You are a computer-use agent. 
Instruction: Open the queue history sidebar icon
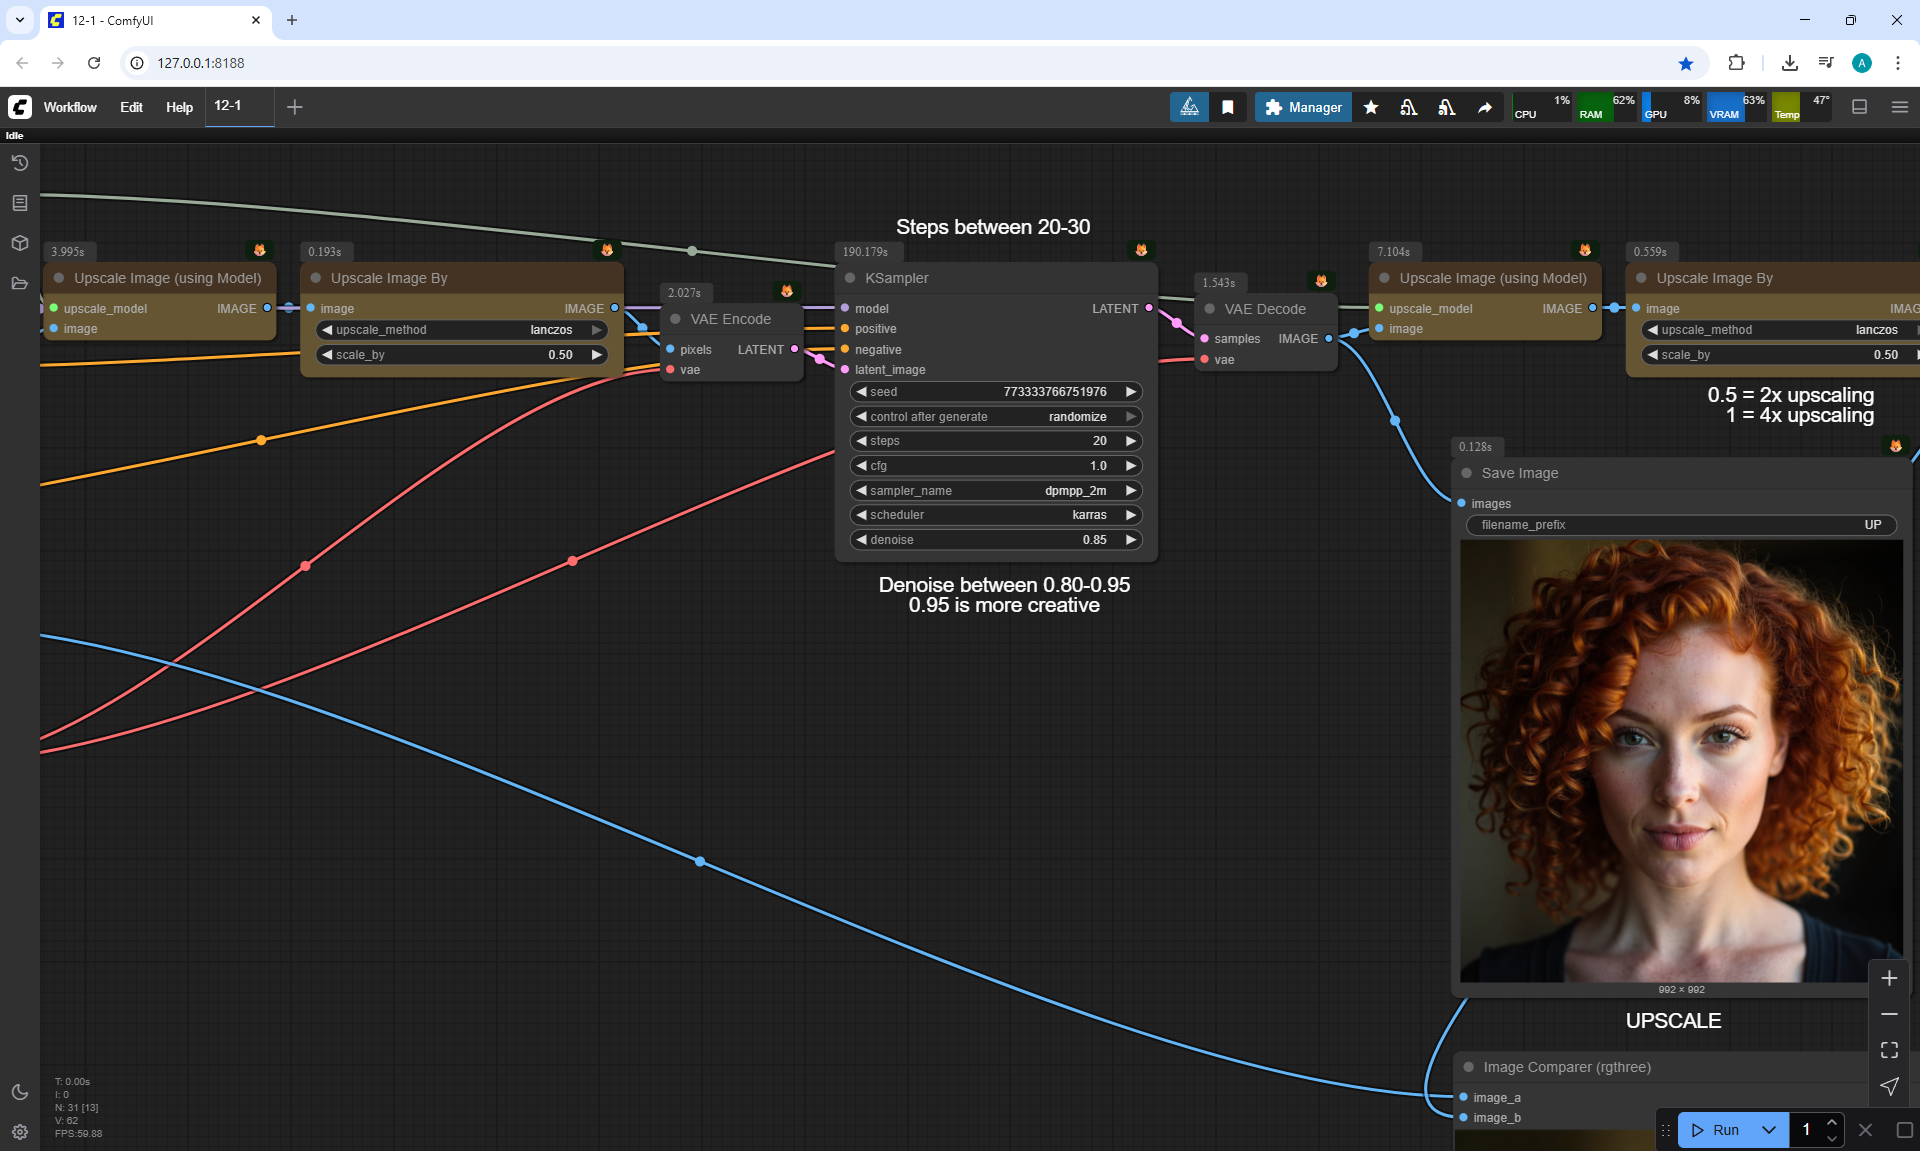pyautogui.click(x=19, y=163)
